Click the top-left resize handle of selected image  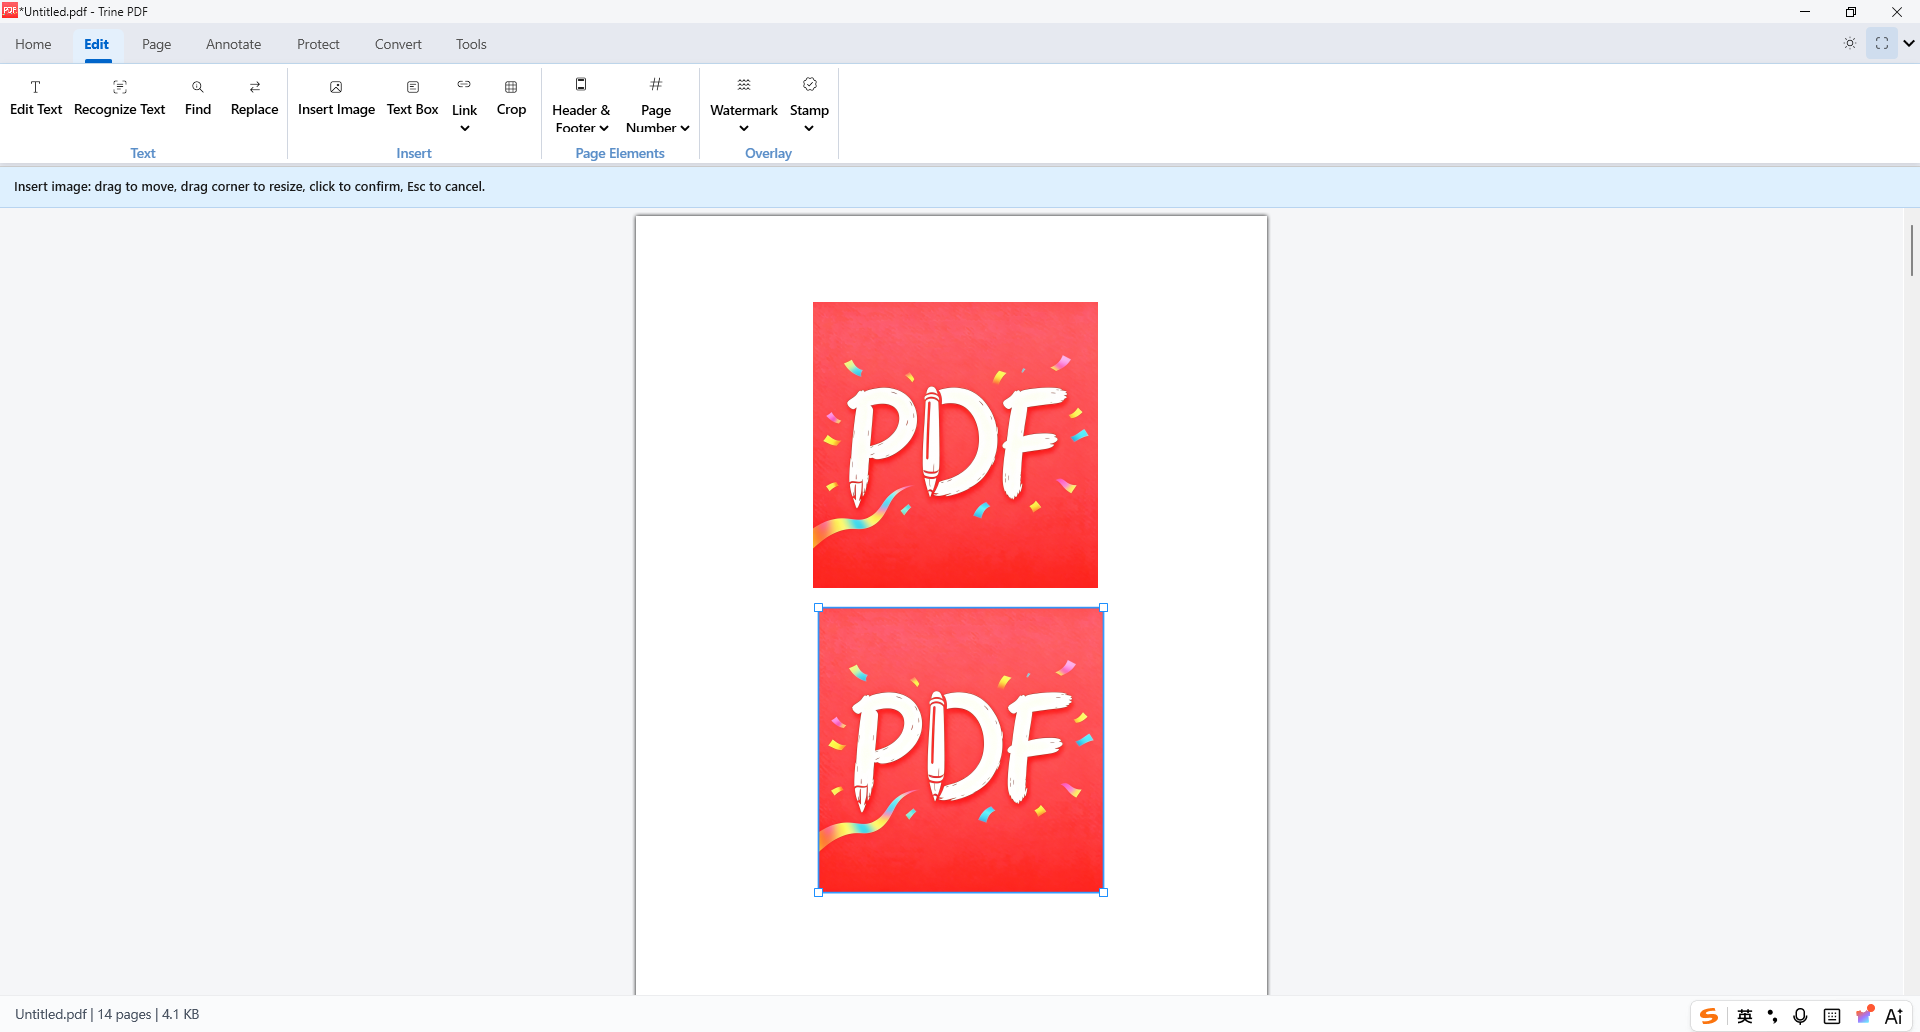[x=819, y=608]
